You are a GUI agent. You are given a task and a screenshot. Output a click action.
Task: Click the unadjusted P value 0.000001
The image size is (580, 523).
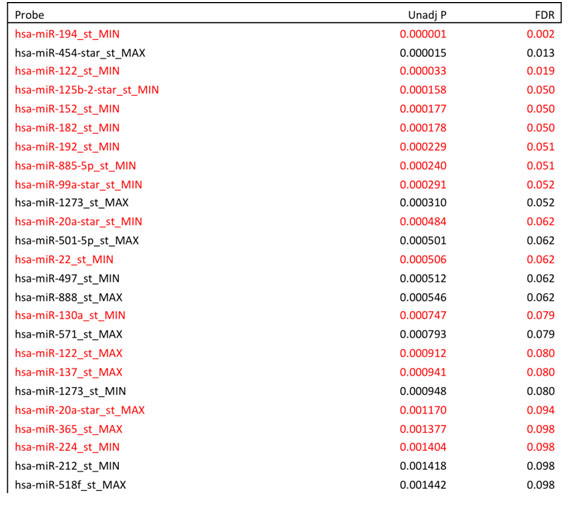pyautogui.click(x=423, y=34)
